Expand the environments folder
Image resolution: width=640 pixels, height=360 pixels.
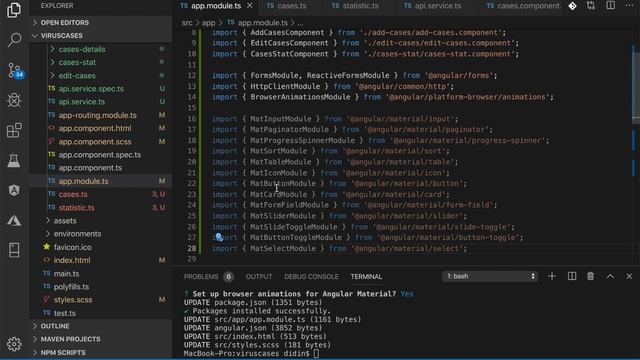77,234
